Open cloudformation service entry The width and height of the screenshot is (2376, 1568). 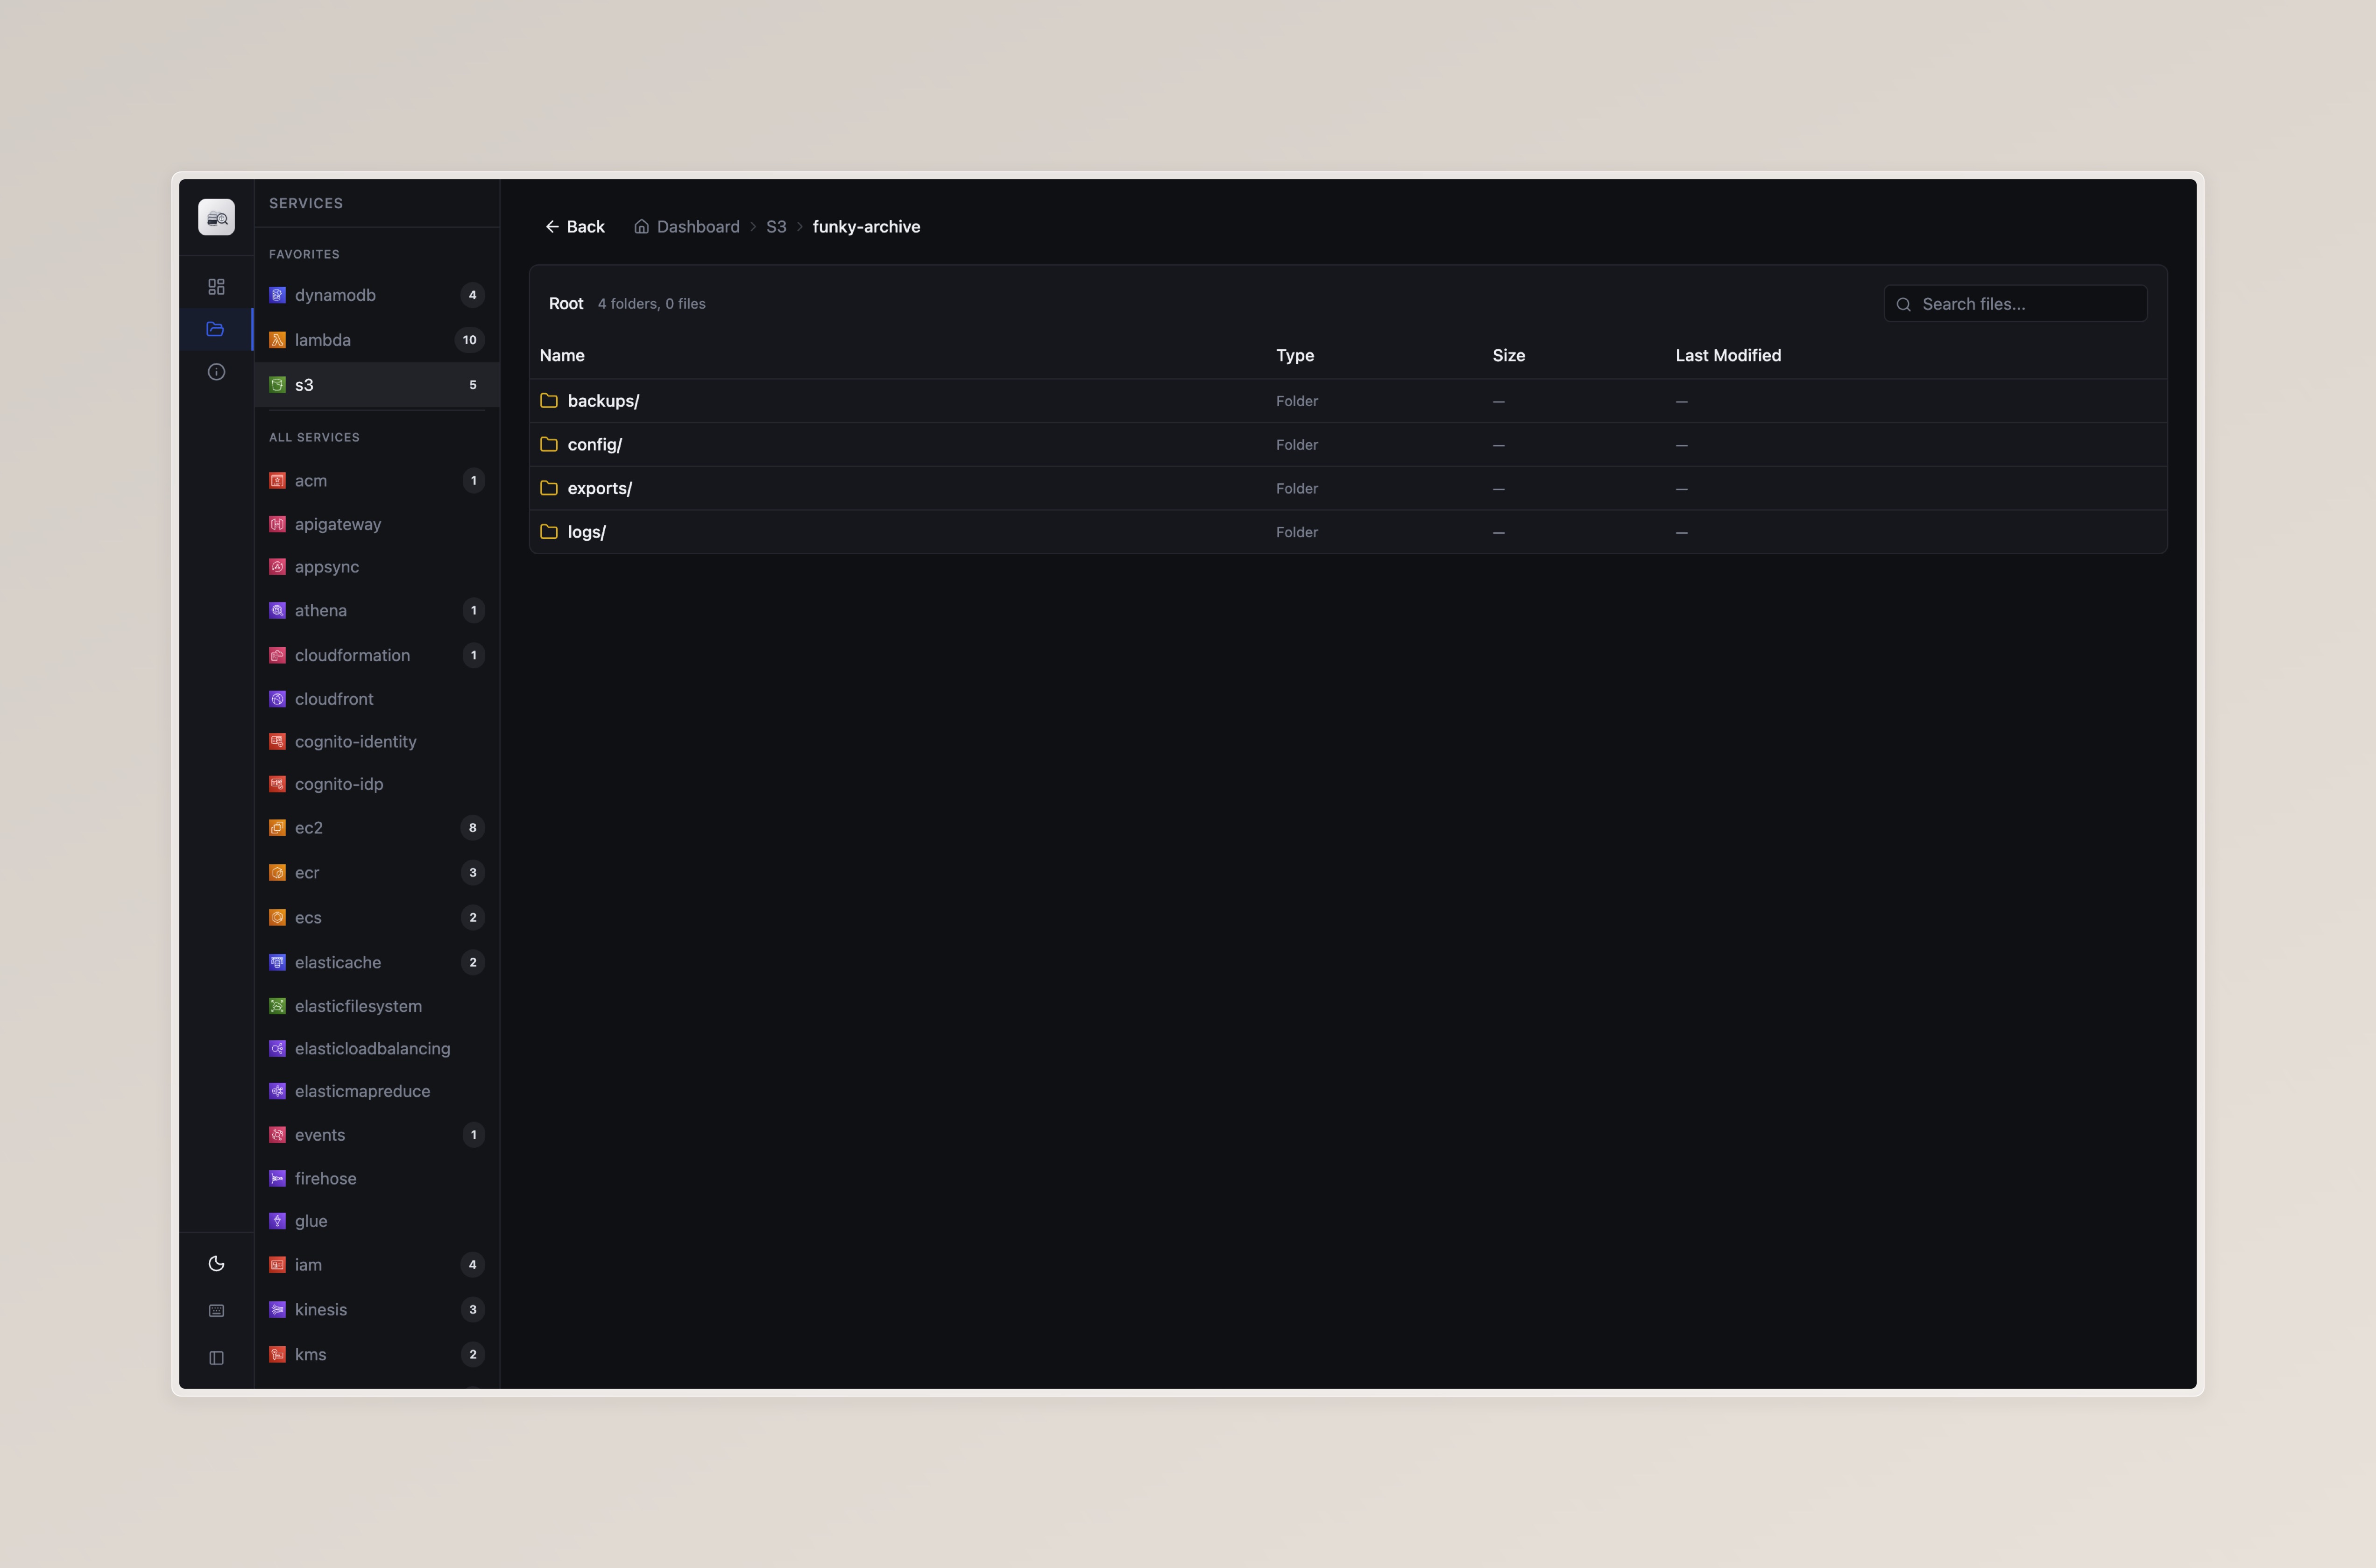coord(352,655)
